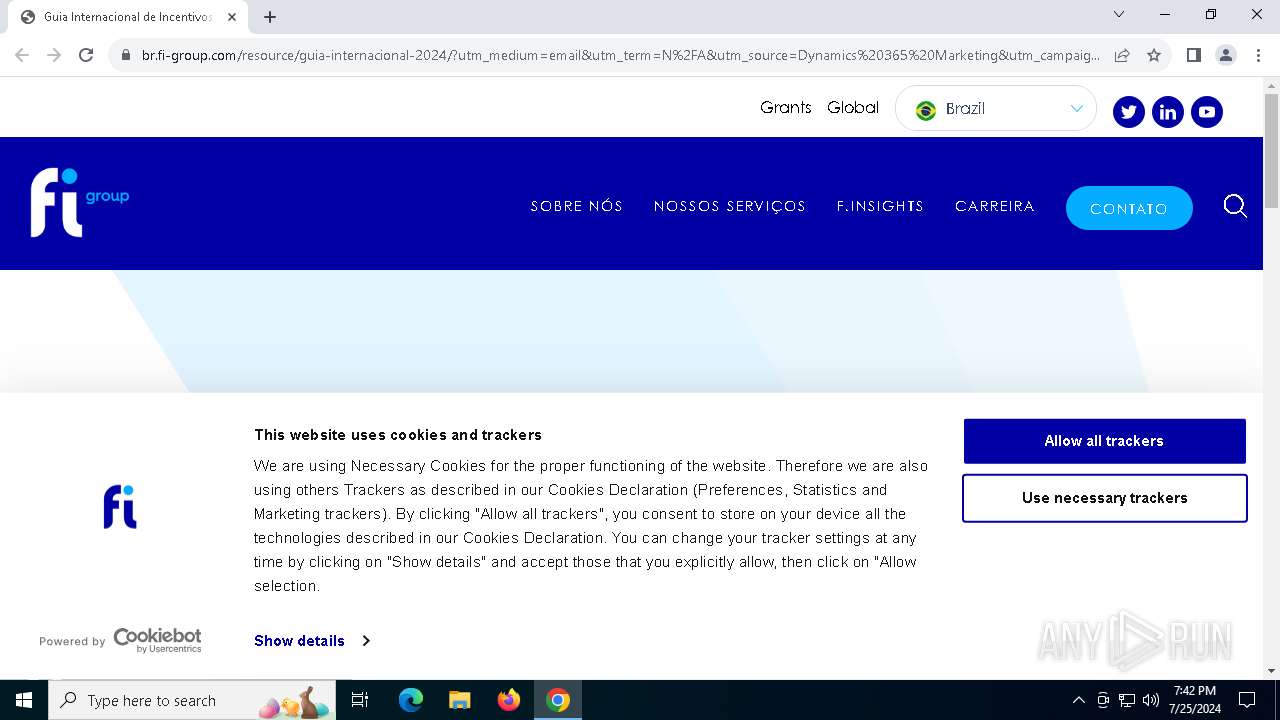The width and height of the screenshot is (1280, 720).
Task: Open network settings tray icon
Action: (1127, 700)
